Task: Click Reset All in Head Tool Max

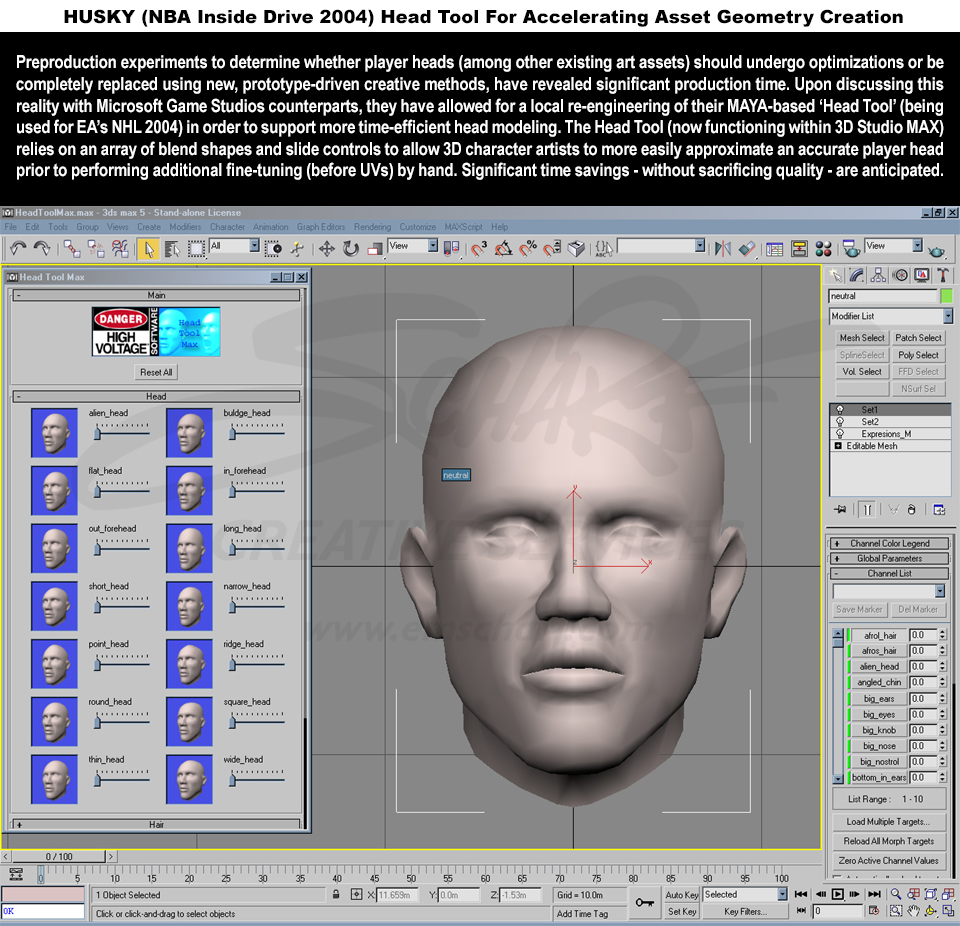Action: tap(156, 372)
